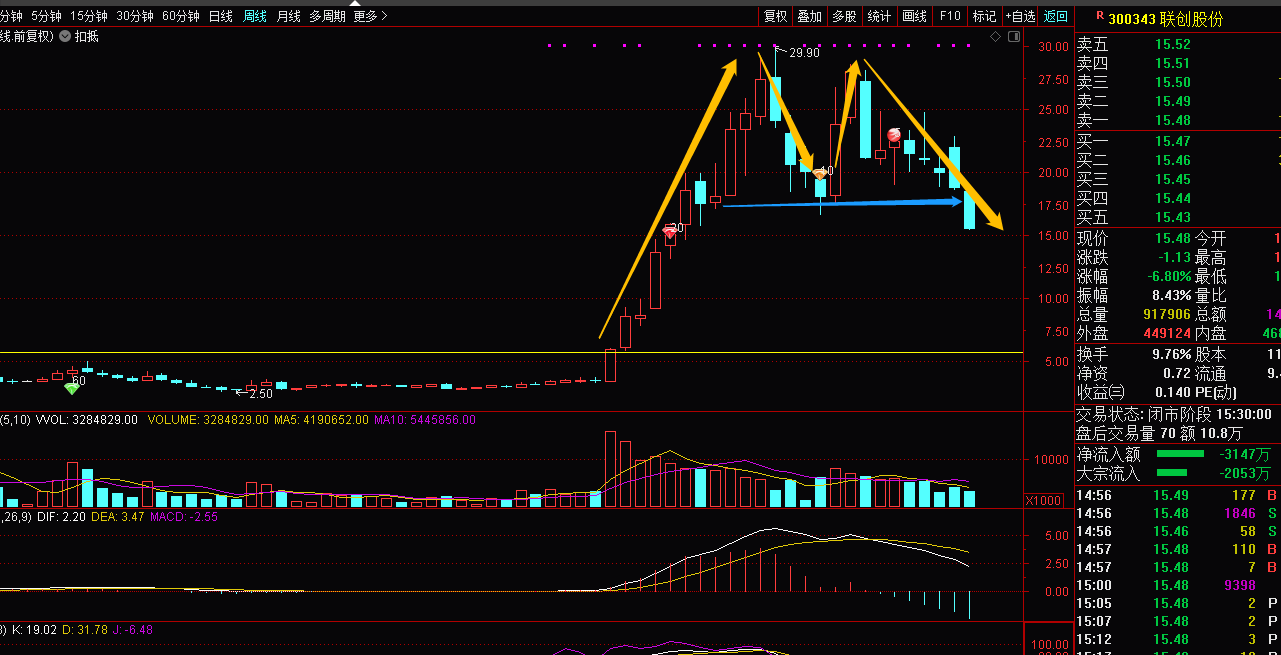Select the blue horizontal arrow line on chart

click(x=840, y=204)
